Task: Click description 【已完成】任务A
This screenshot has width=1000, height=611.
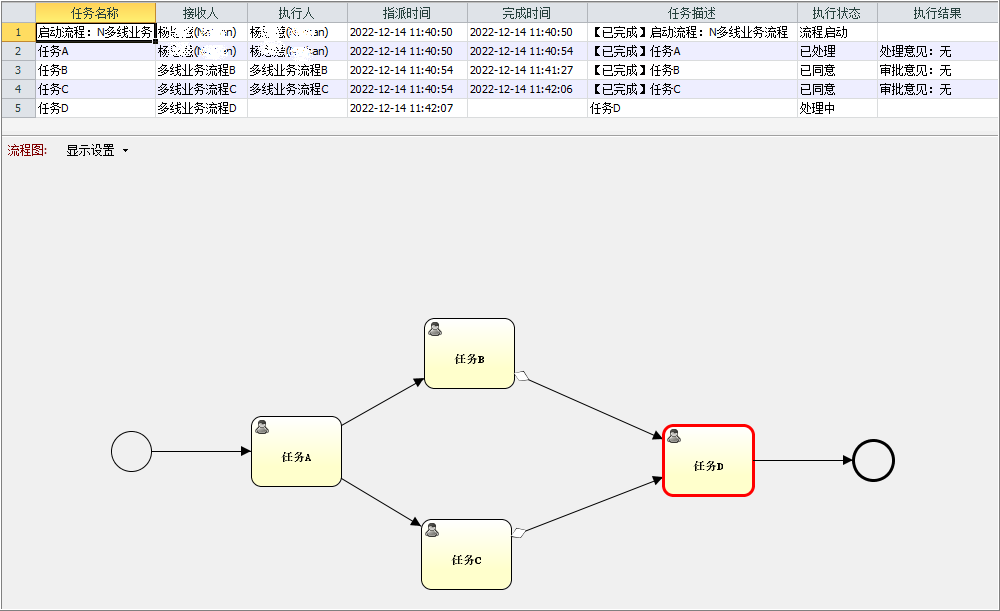Action: click(x=692, y=51)
